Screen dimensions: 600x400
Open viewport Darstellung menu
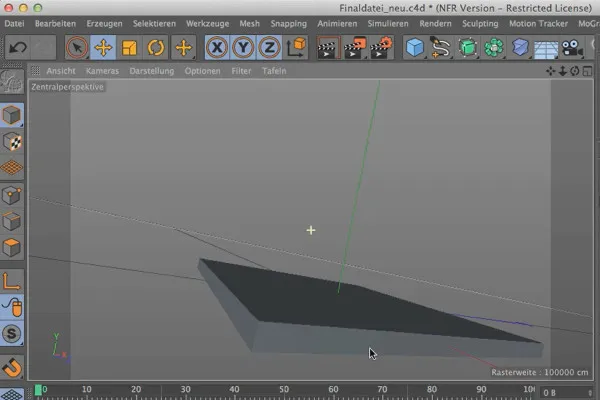(x=152, y=71)
